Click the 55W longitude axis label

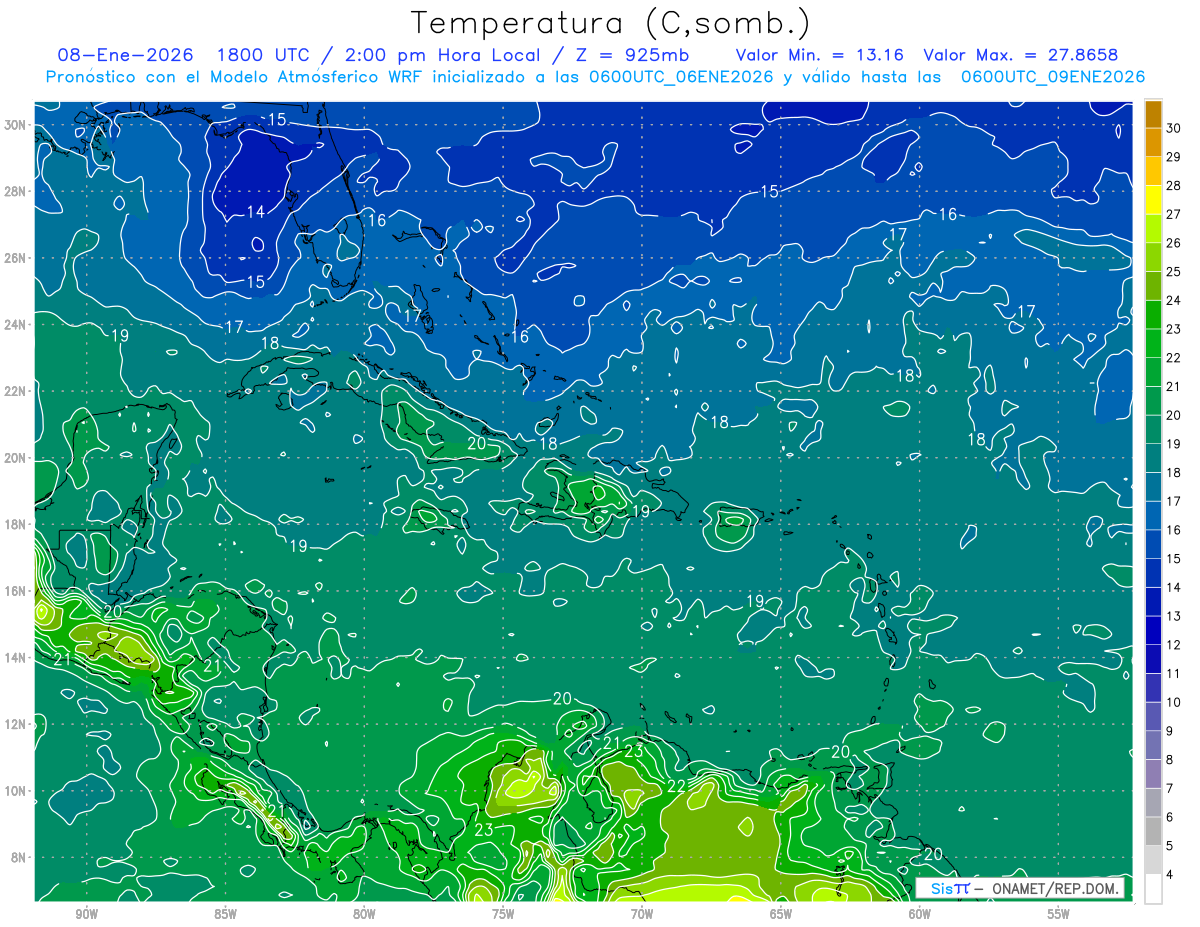(x=1058, y=914)
